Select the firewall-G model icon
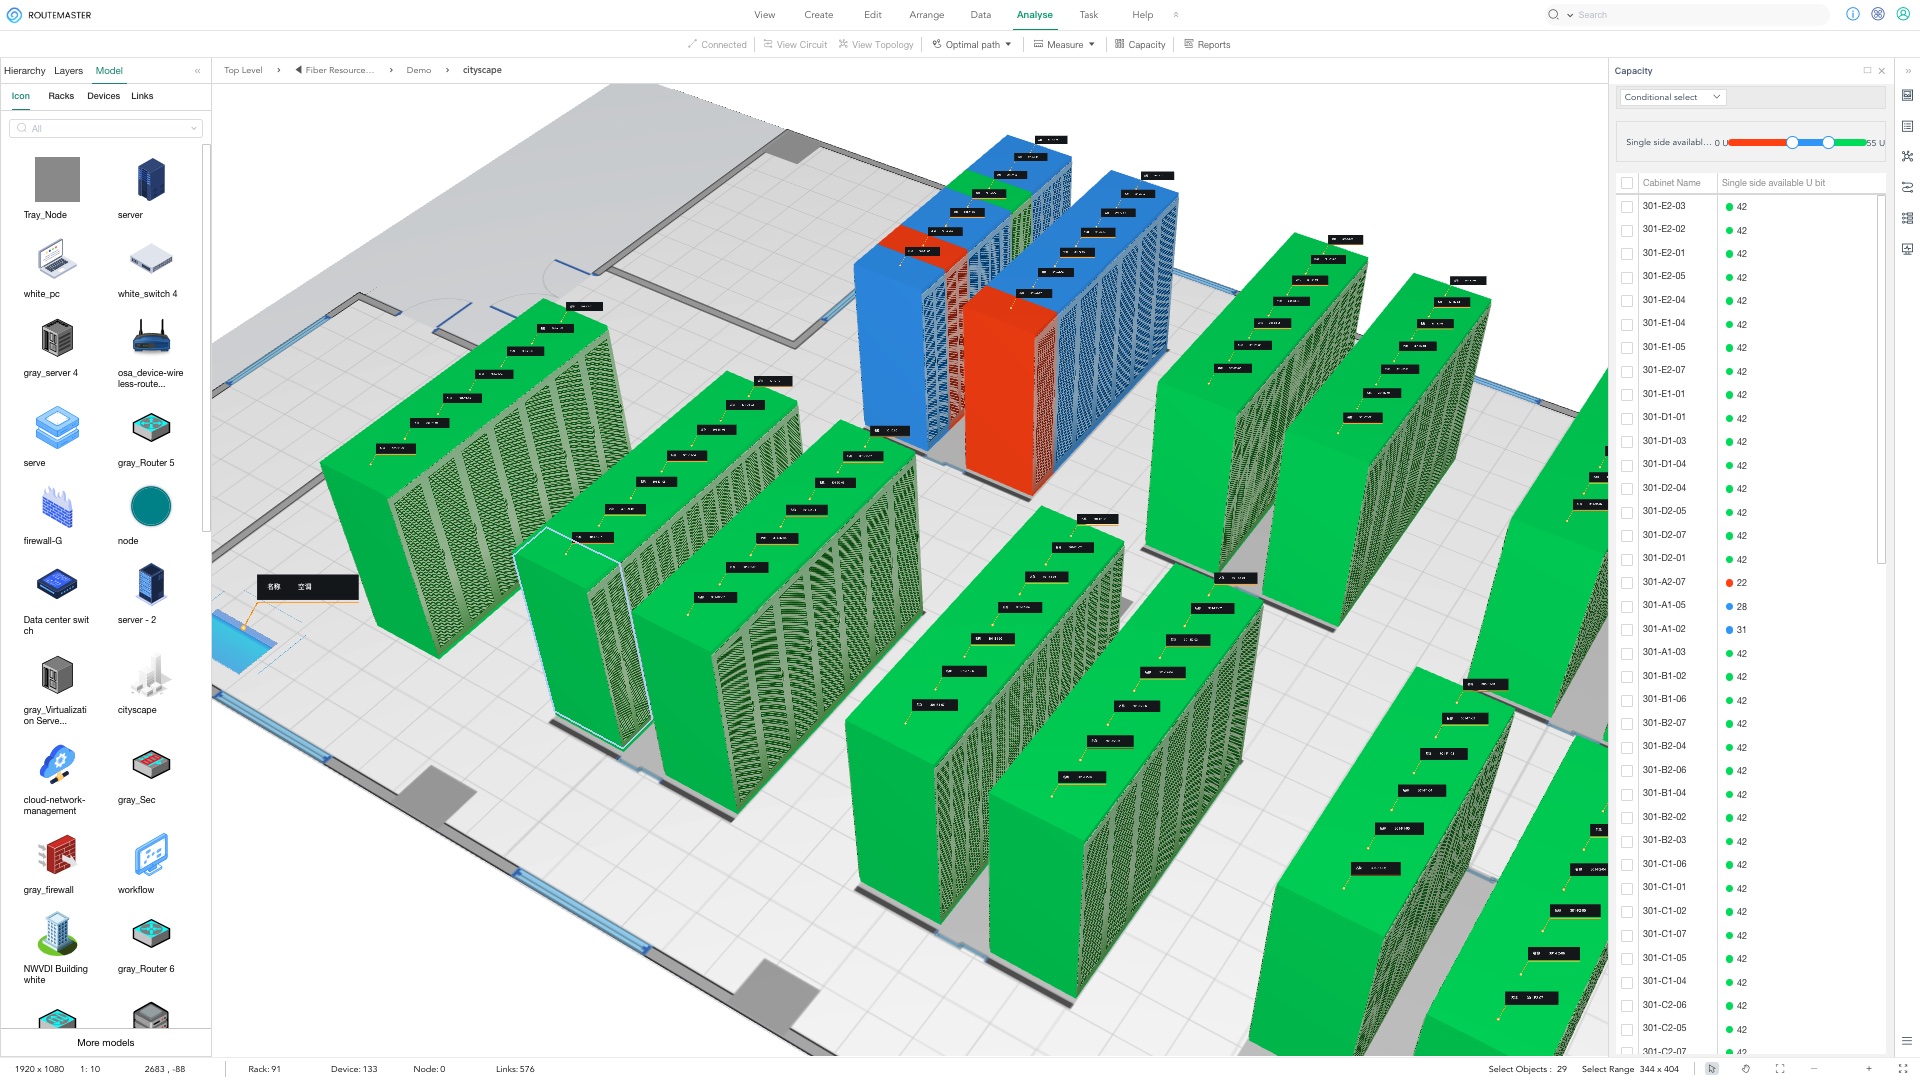The image size is (1920, 1080). pos(57,508)
